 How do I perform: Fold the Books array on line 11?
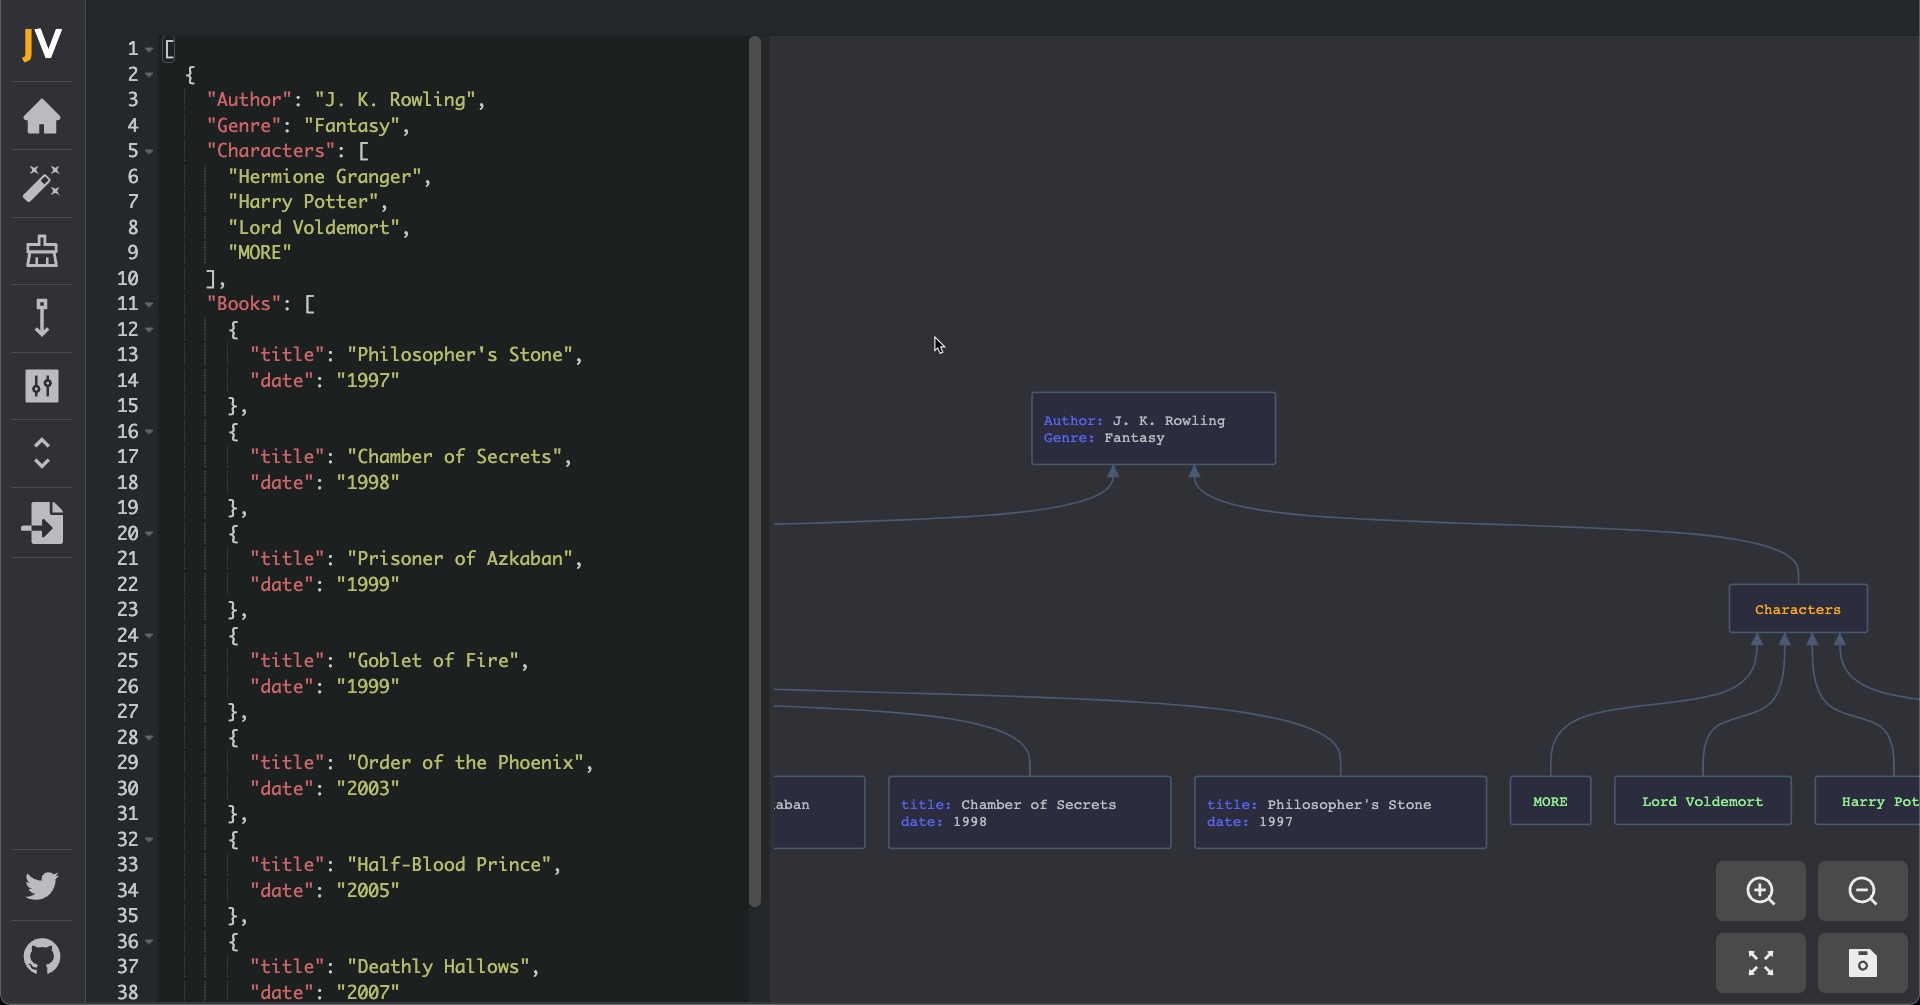tap(149, 304)
